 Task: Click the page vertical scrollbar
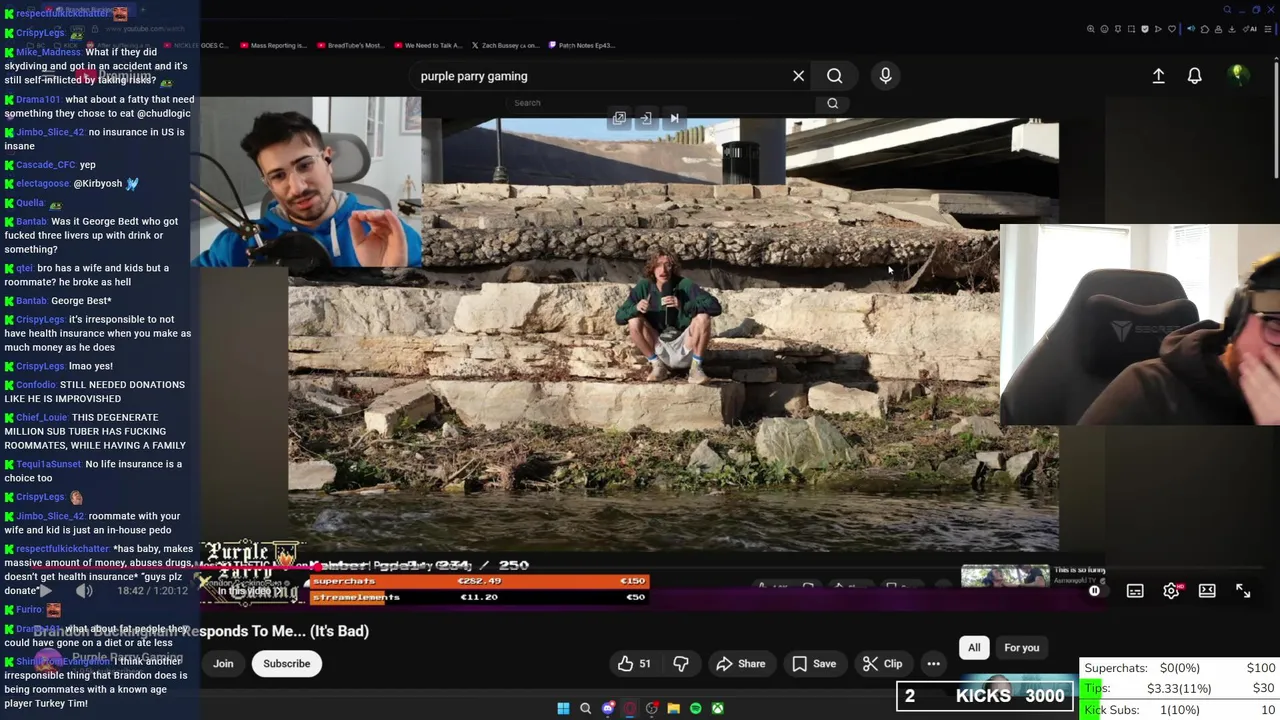[1275, 120]
